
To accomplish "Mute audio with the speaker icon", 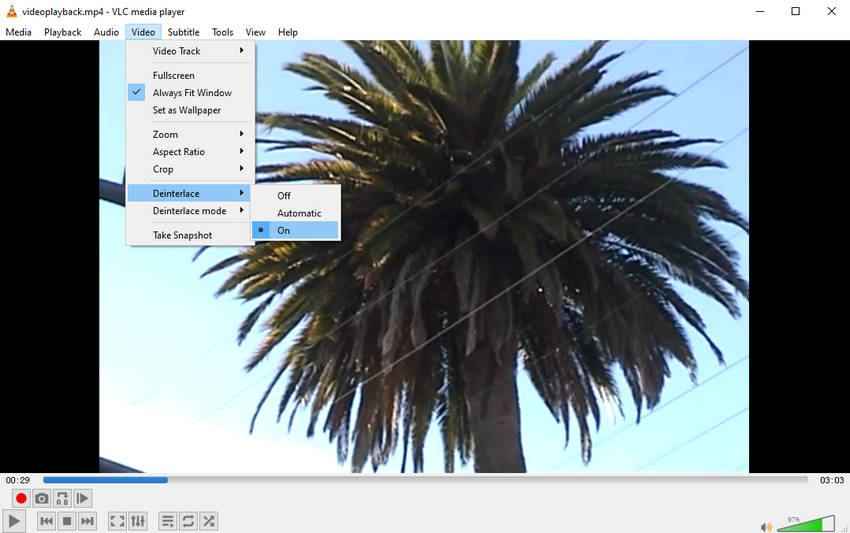I will pos(766,526).
